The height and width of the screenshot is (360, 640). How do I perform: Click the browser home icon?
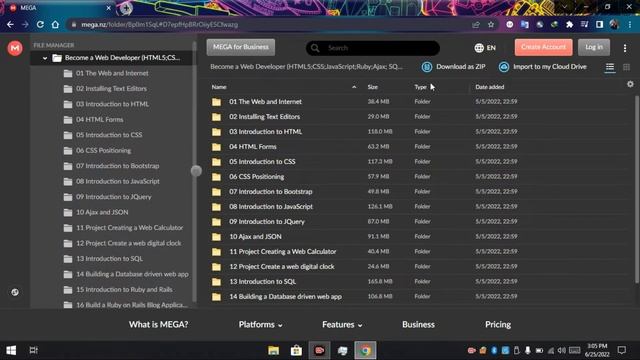click(x=55, y=24)
